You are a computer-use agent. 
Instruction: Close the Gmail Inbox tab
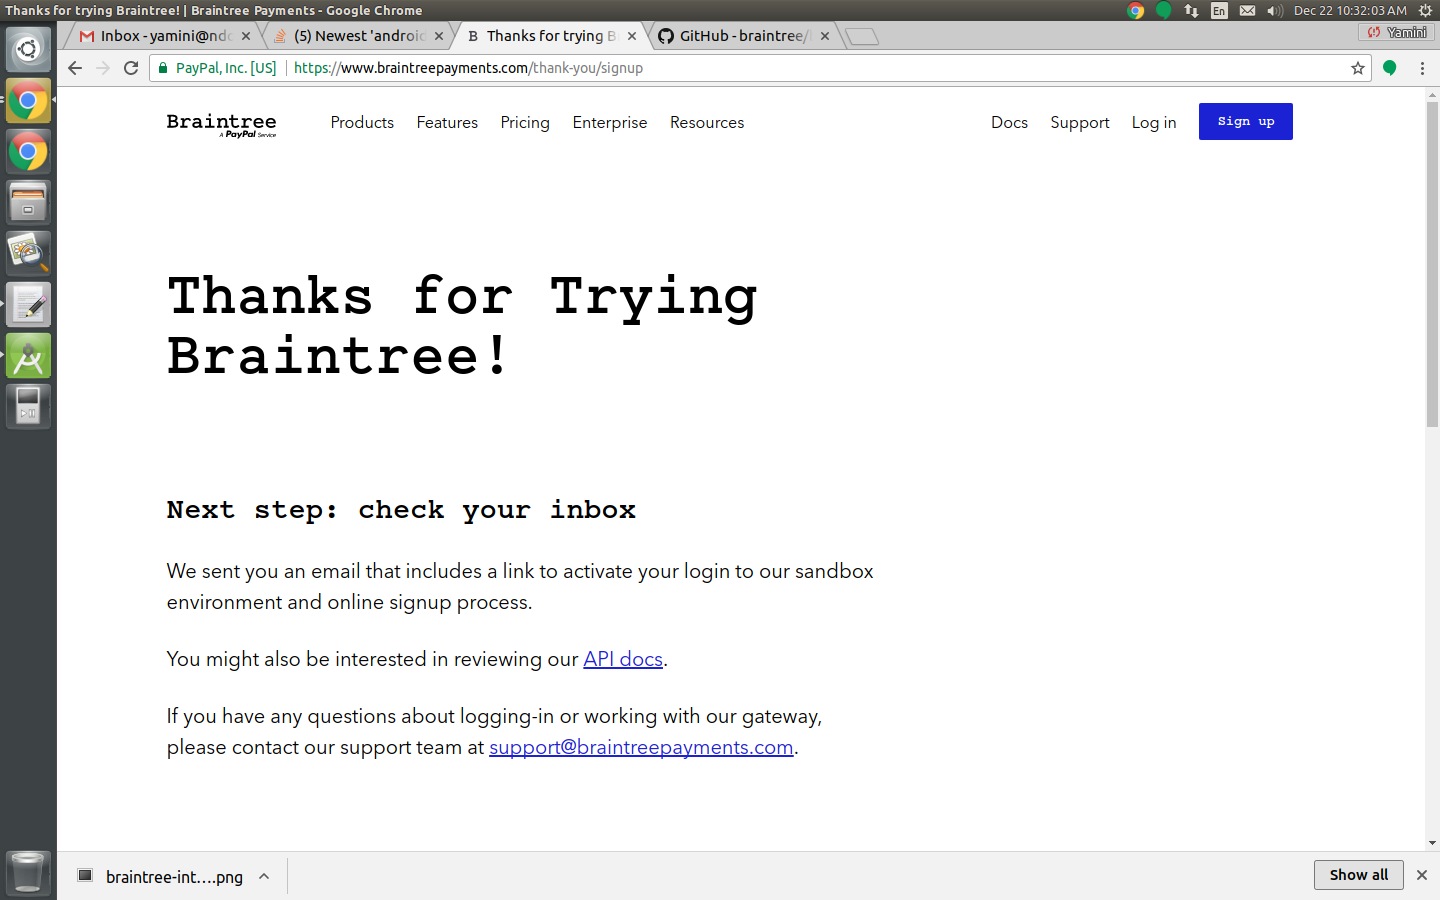click(246, 36)
